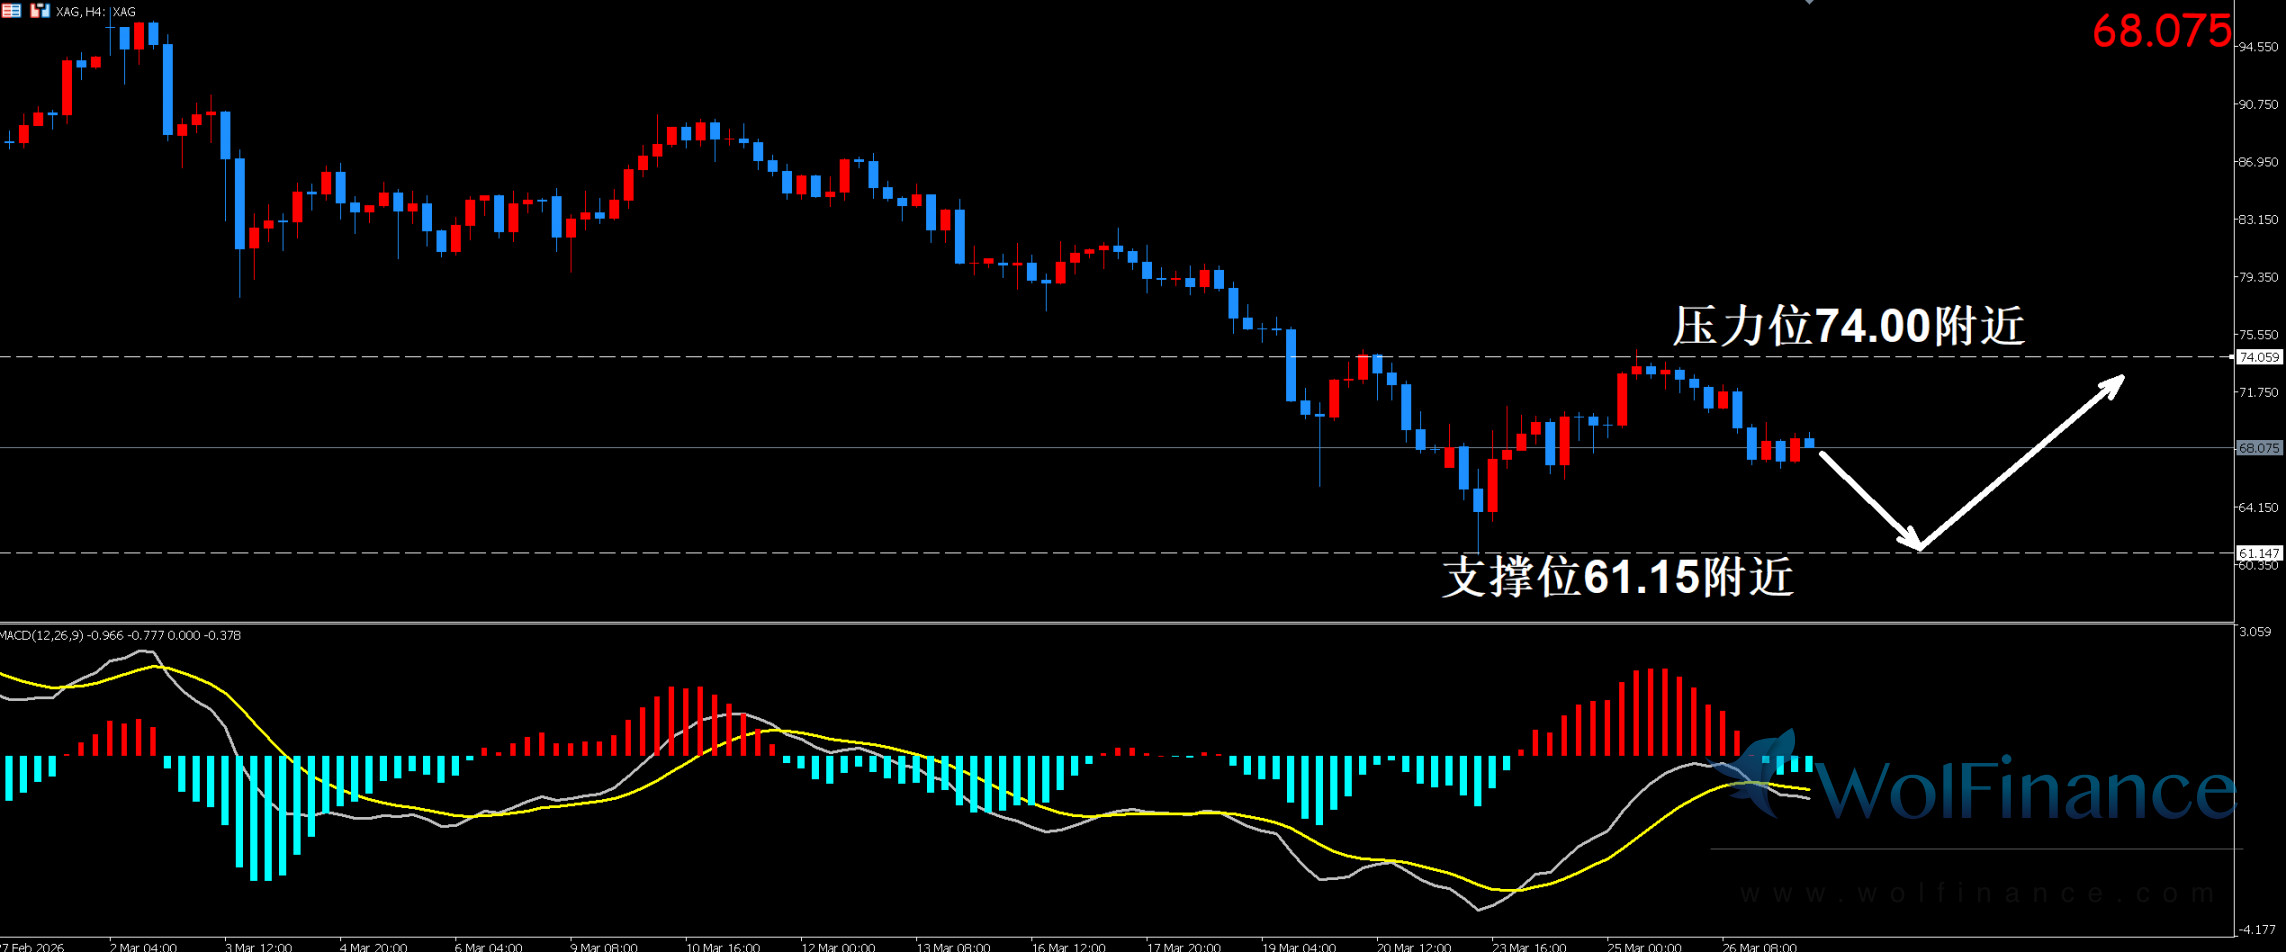Click the XAG, H4 chart title
2286x952 pixels.
[x=96, y=12]
